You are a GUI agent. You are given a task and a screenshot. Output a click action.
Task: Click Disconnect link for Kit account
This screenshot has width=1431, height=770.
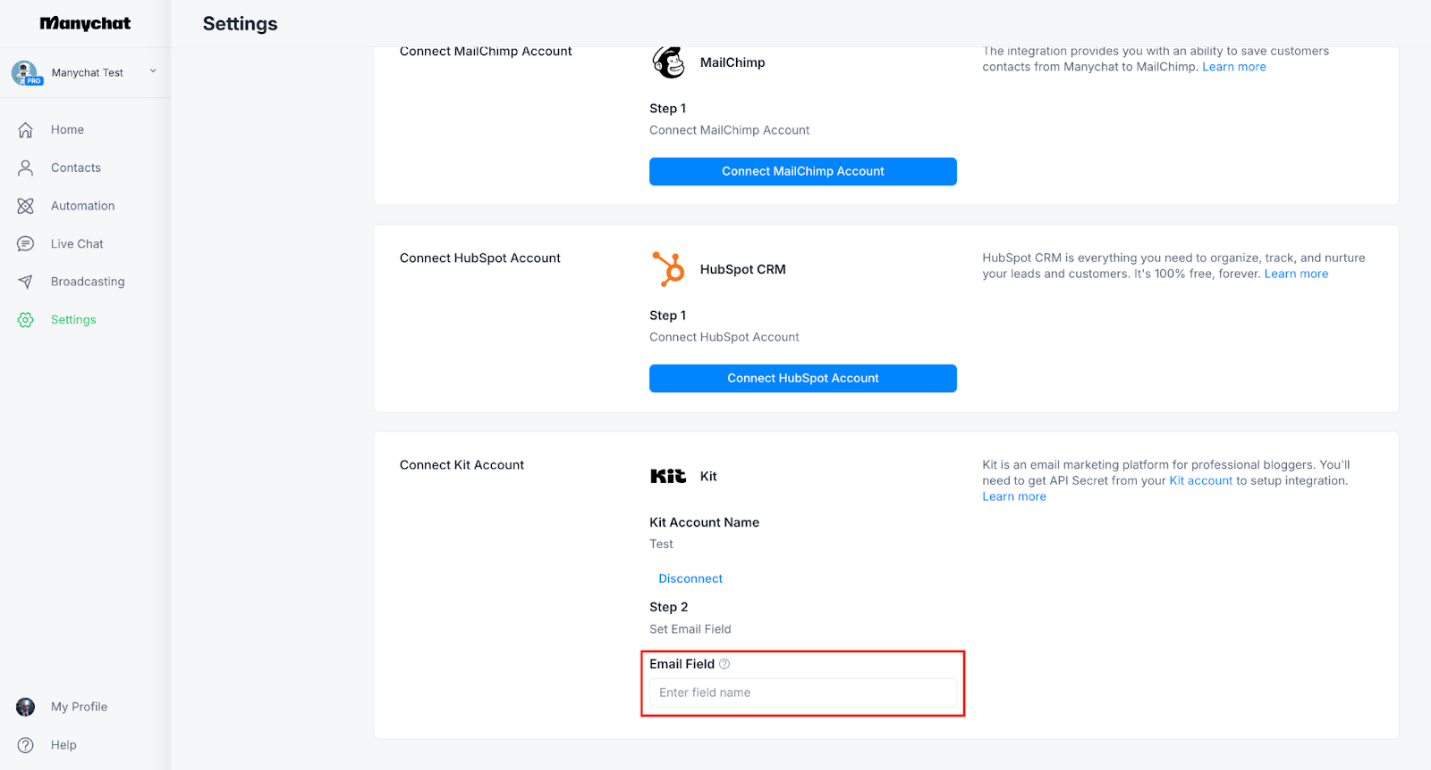click(690, 579)
